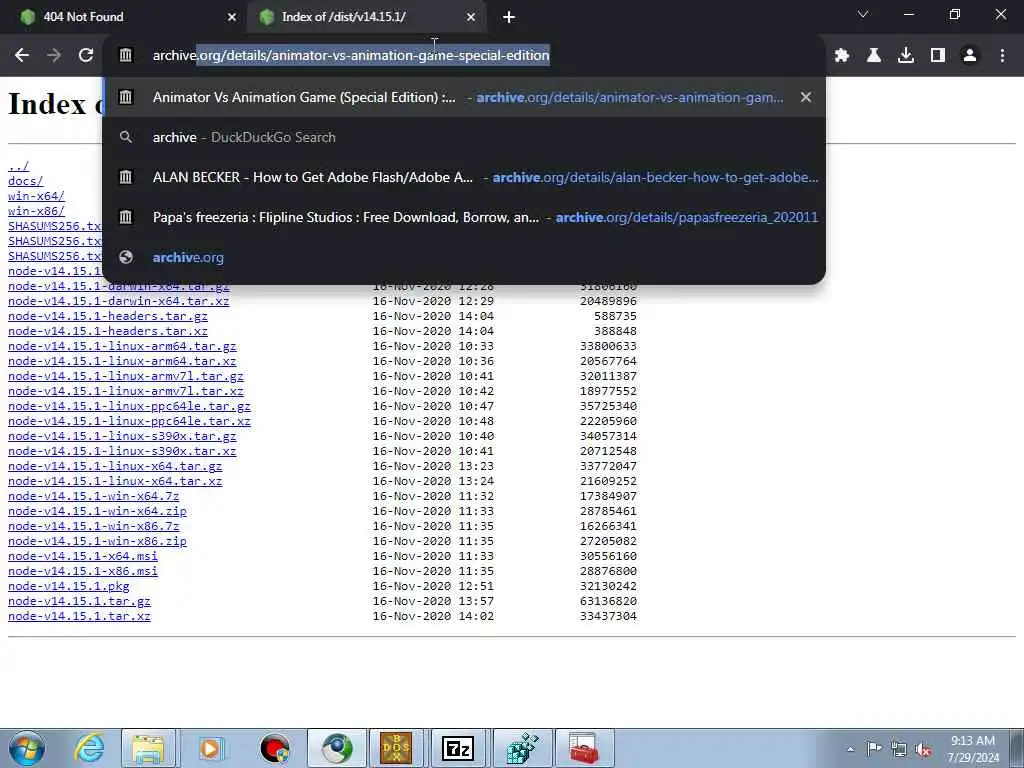Download node-v14.15.1-linux-ppc64le.tar.gz
Image resolution: width=1024 pixels, height=768 pixels.
coord(129,406)
